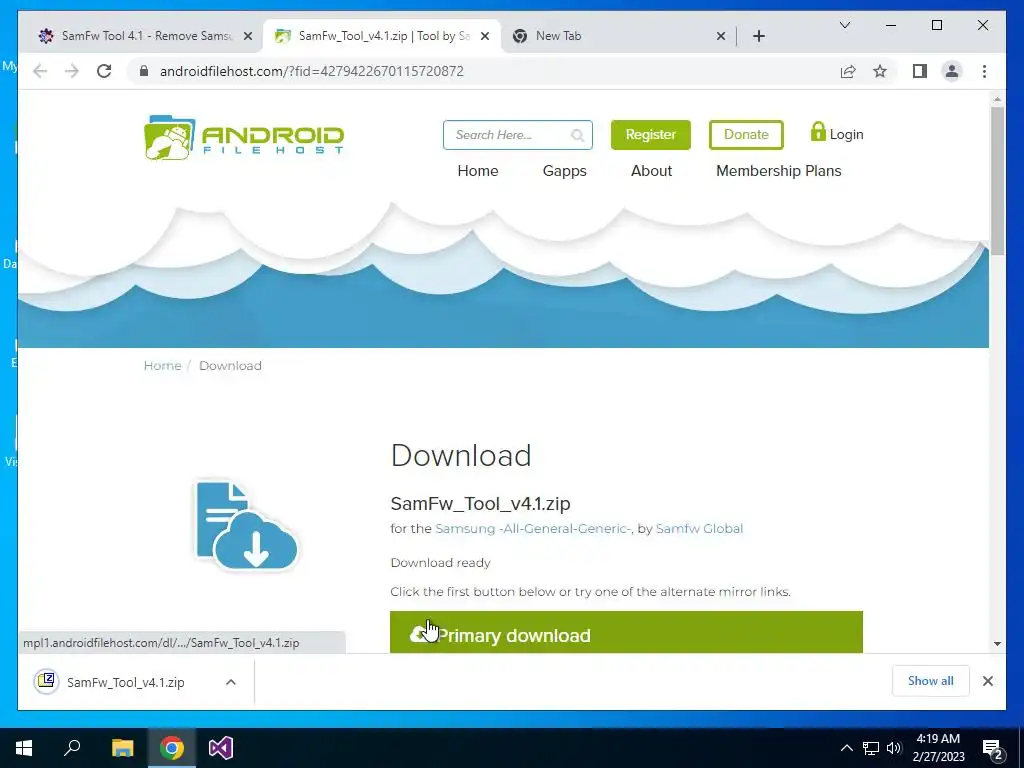Click the scrollbar down arrow

click(x=997, y=644)
